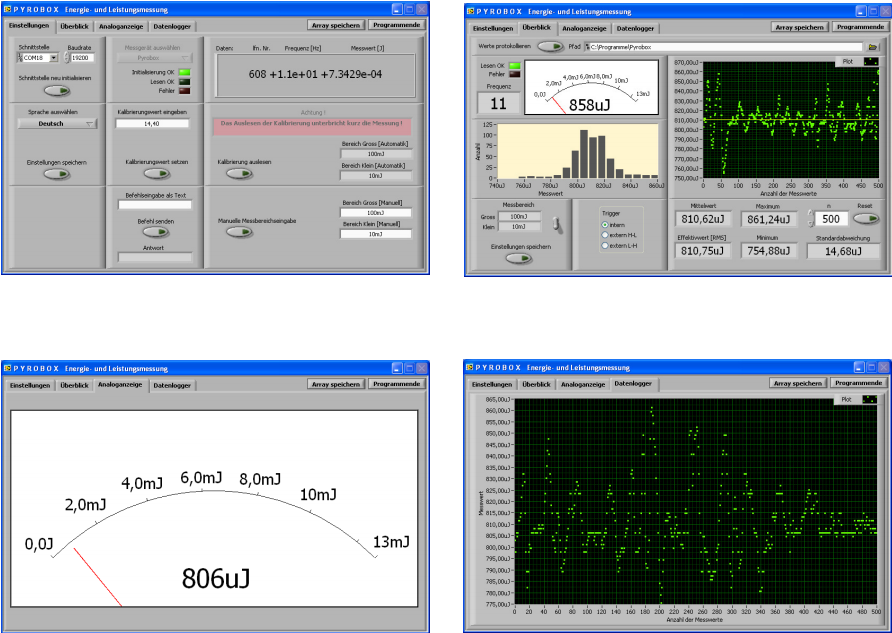The image size is (892, 633).
Task: Click the Fehler indicator in the Einstellungen window
Action: pos(184,90)
